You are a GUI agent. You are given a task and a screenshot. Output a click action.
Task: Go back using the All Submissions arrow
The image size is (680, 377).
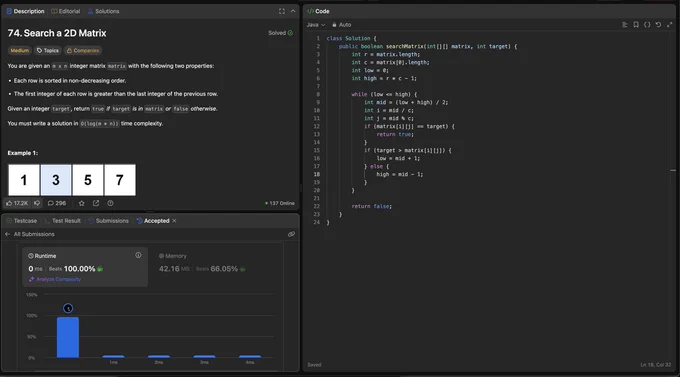[x=7, y=234]
